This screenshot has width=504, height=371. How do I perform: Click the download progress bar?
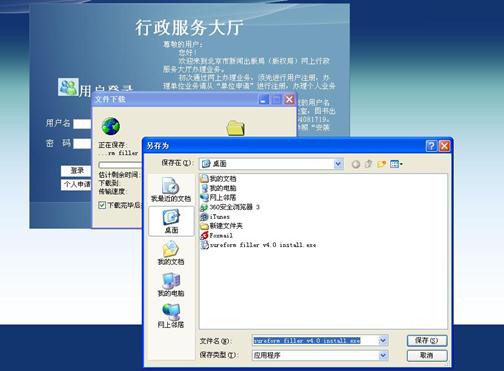pos(120,165)
